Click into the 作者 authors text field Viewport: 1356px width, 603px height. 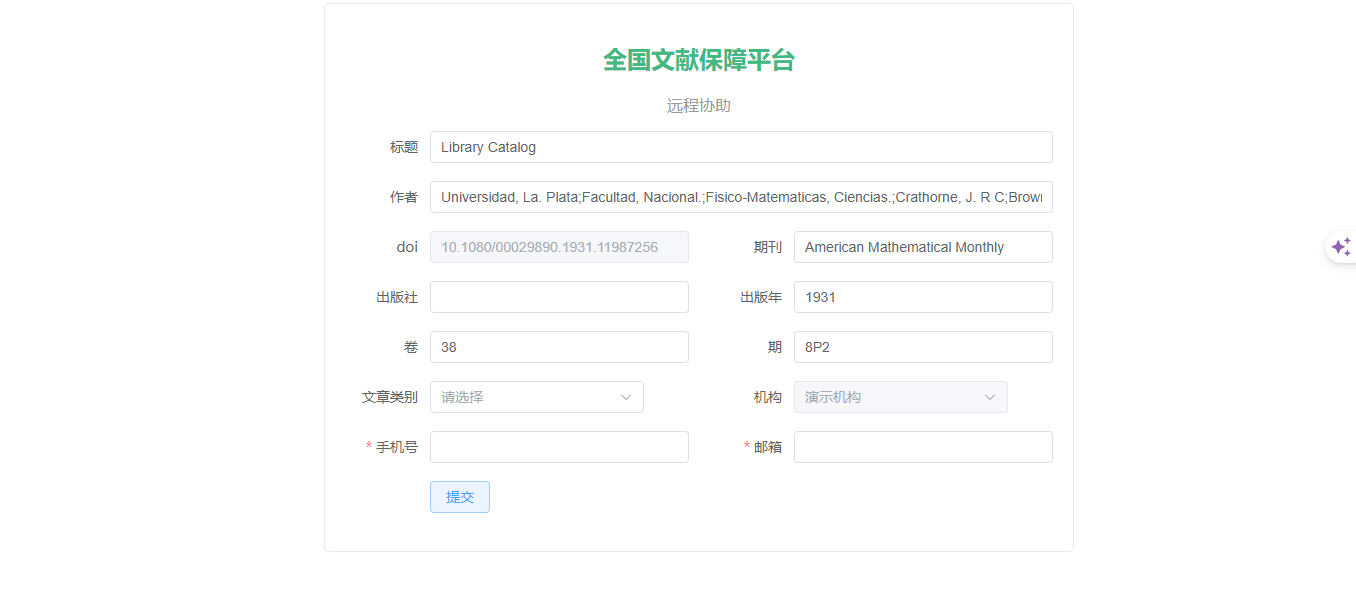(x=740, y=197)
